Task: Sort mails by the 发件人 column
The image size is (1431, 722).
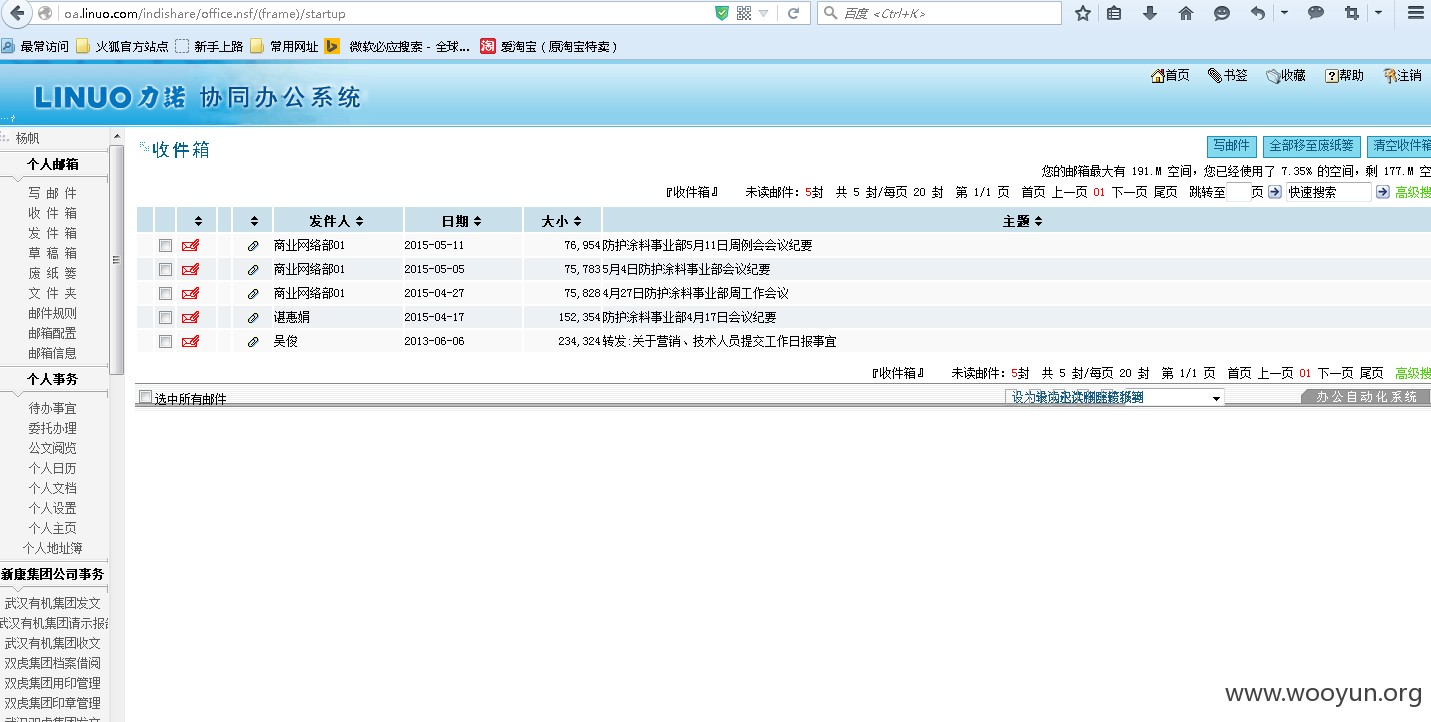Action: (x=337, y=221)
